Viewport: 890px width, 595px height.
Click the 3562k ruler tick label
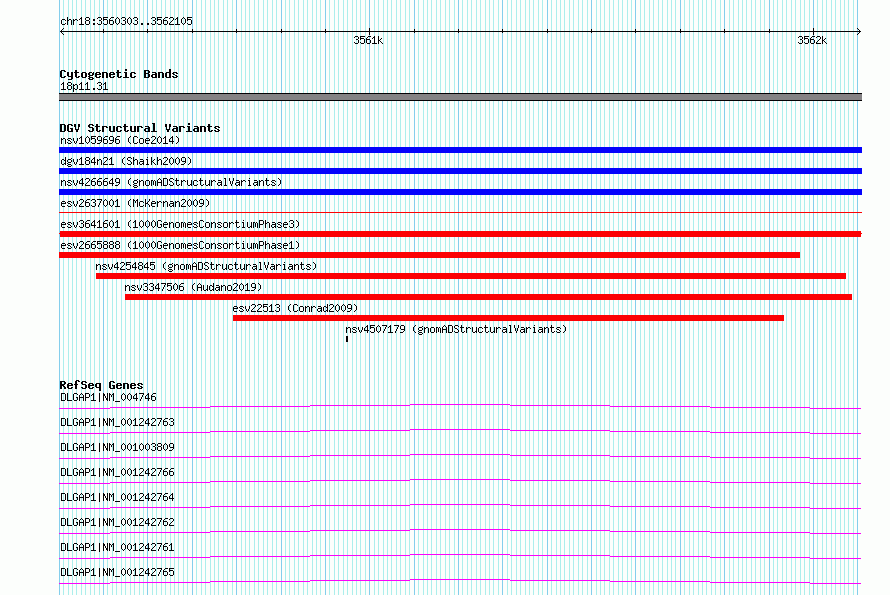[812, 40]
